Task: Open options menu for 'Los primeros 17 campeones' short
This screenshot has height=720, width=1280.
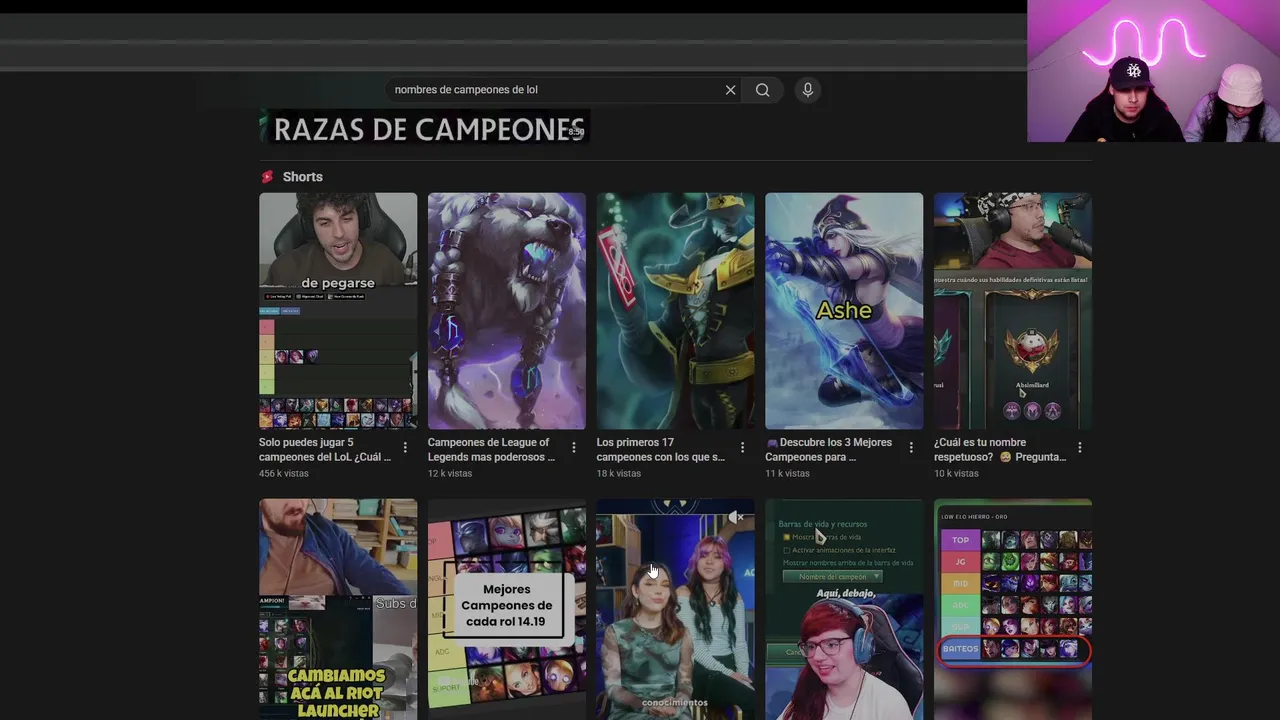Action: point(742,448)
